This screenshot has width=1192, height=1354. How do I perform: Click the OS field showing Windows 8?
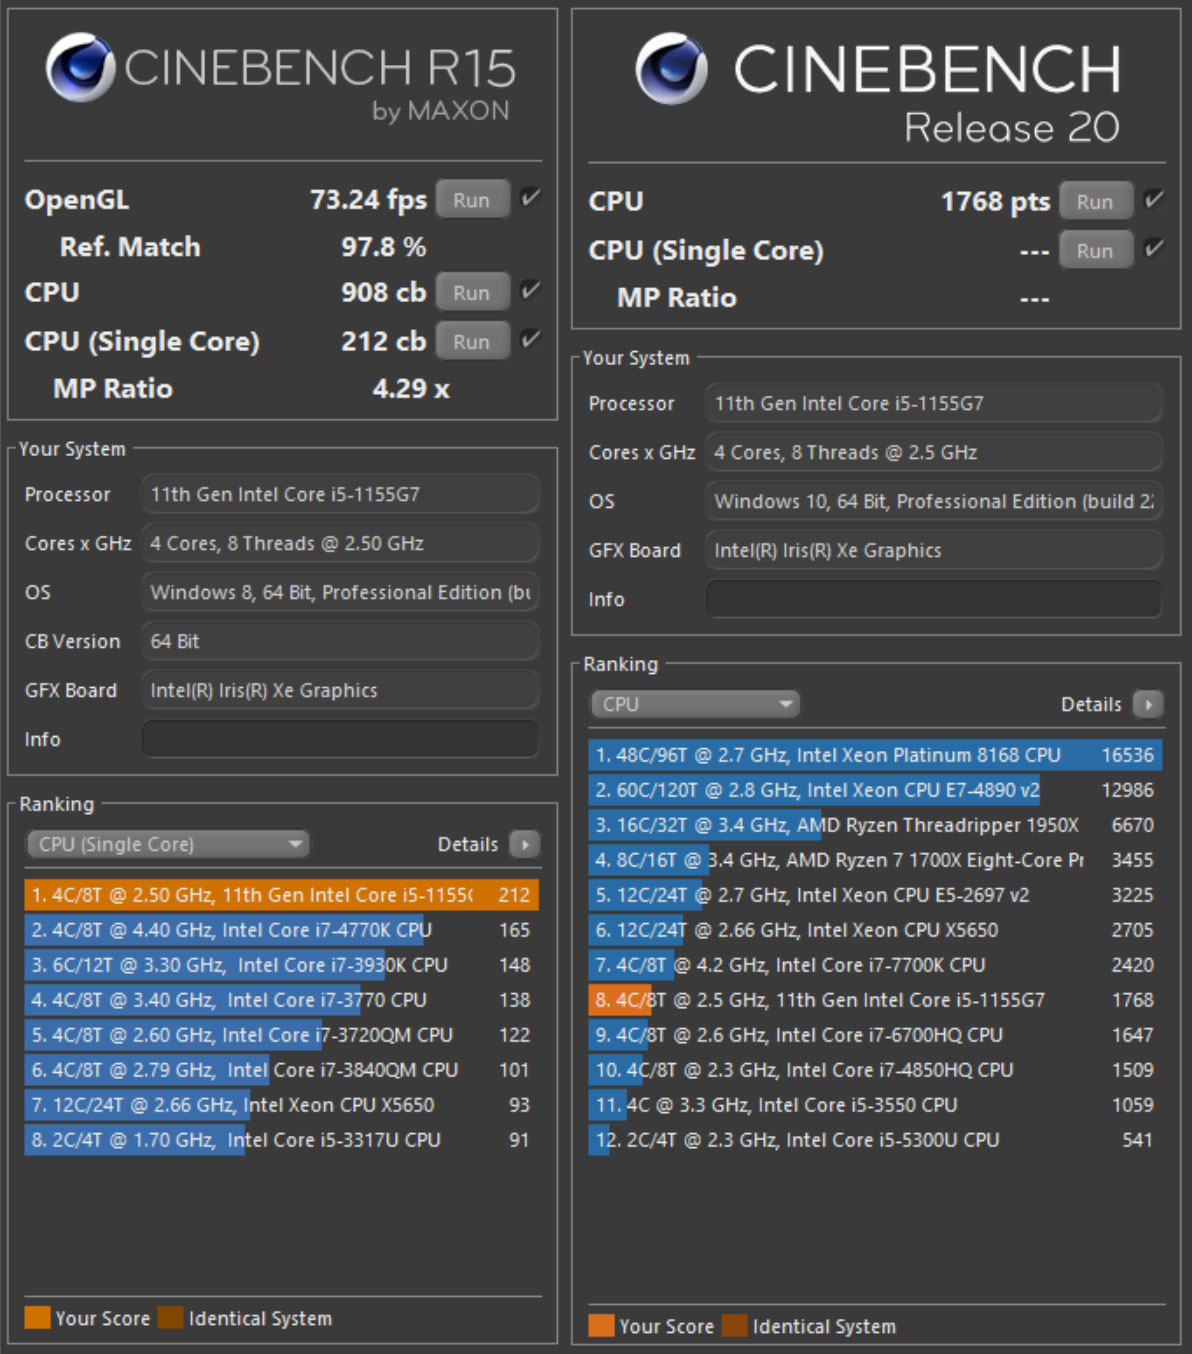[340, 592]
